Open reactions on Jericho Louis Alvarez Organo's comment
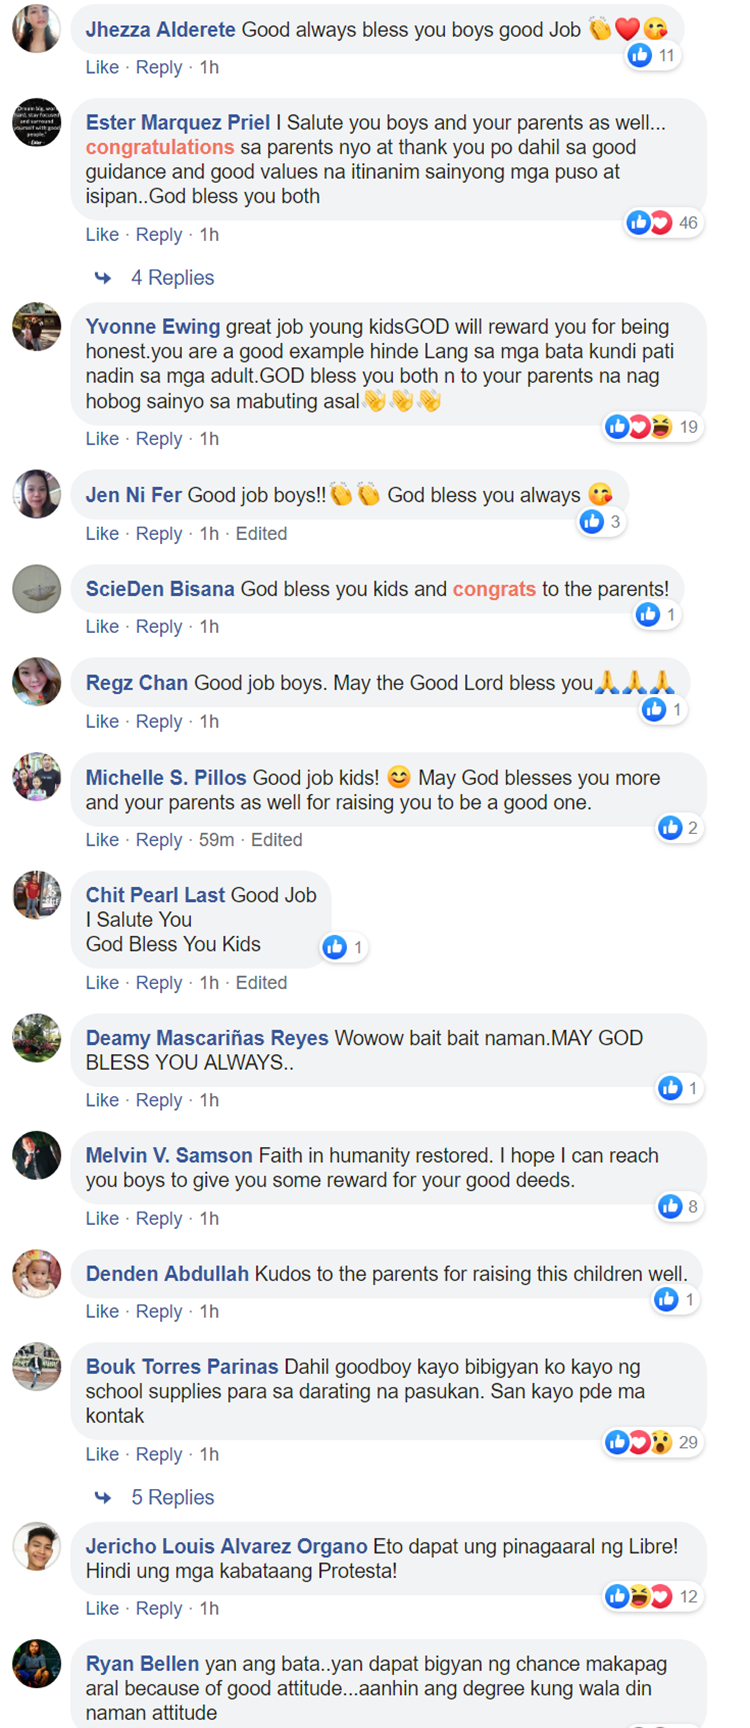Screen dimensions: 750x1728 click(653, 1597)
